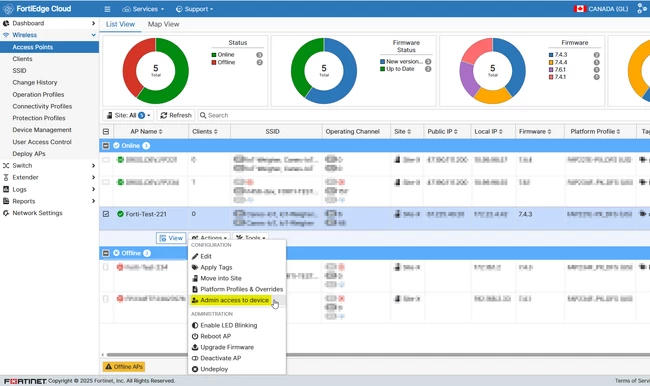
Task: Sort table by Platform Profile column
Action: pyautogui.click(x=595, y=131)
